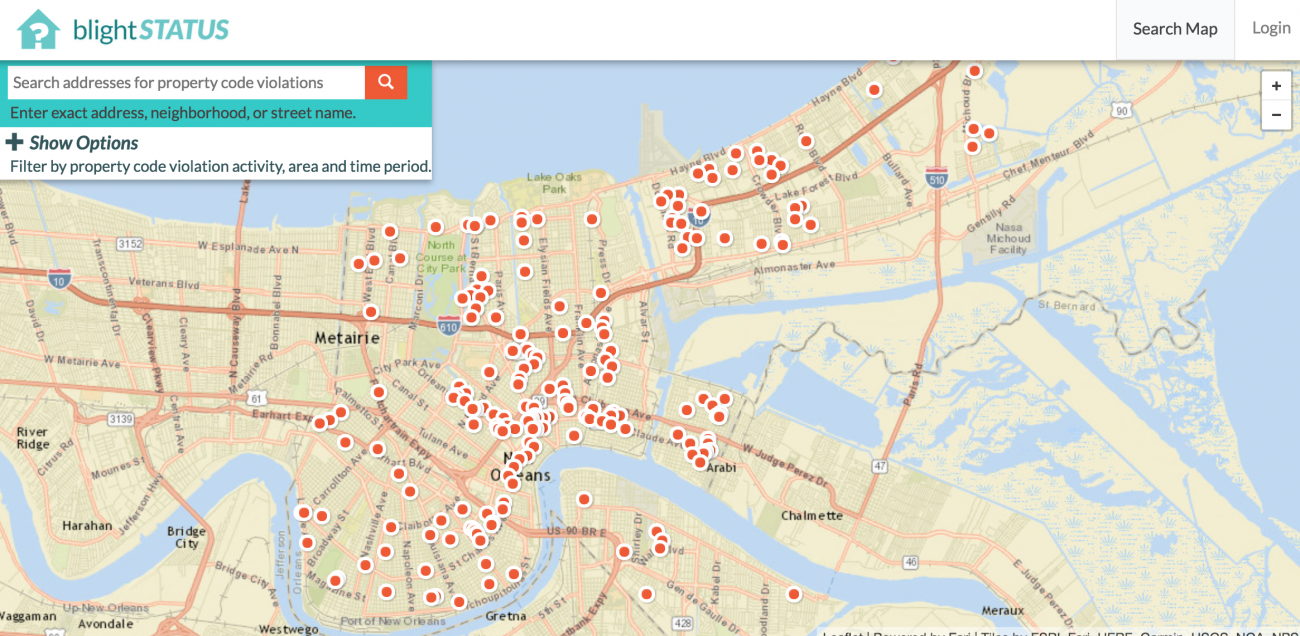Click the blightSTATUS title text link
Image resolution: width=1300 pixels, height=636 pixels.
[151, 29]
